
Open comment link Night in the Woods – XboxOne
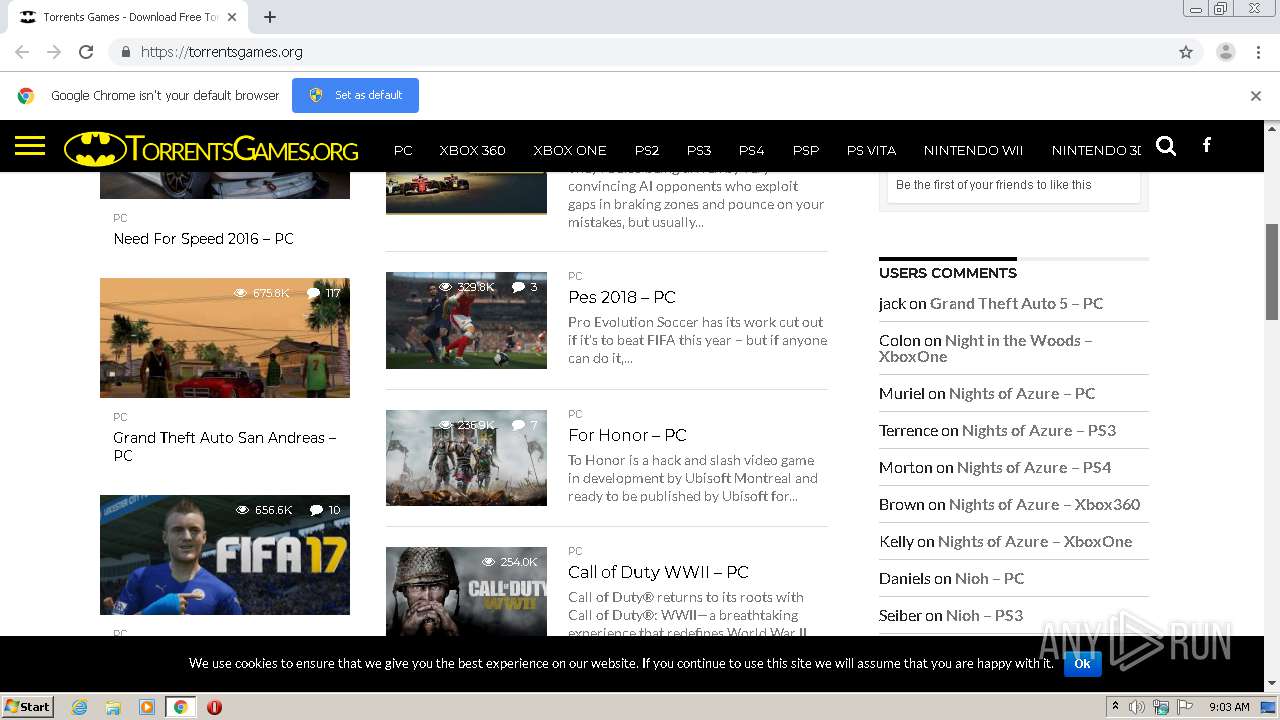coord(985,348)
